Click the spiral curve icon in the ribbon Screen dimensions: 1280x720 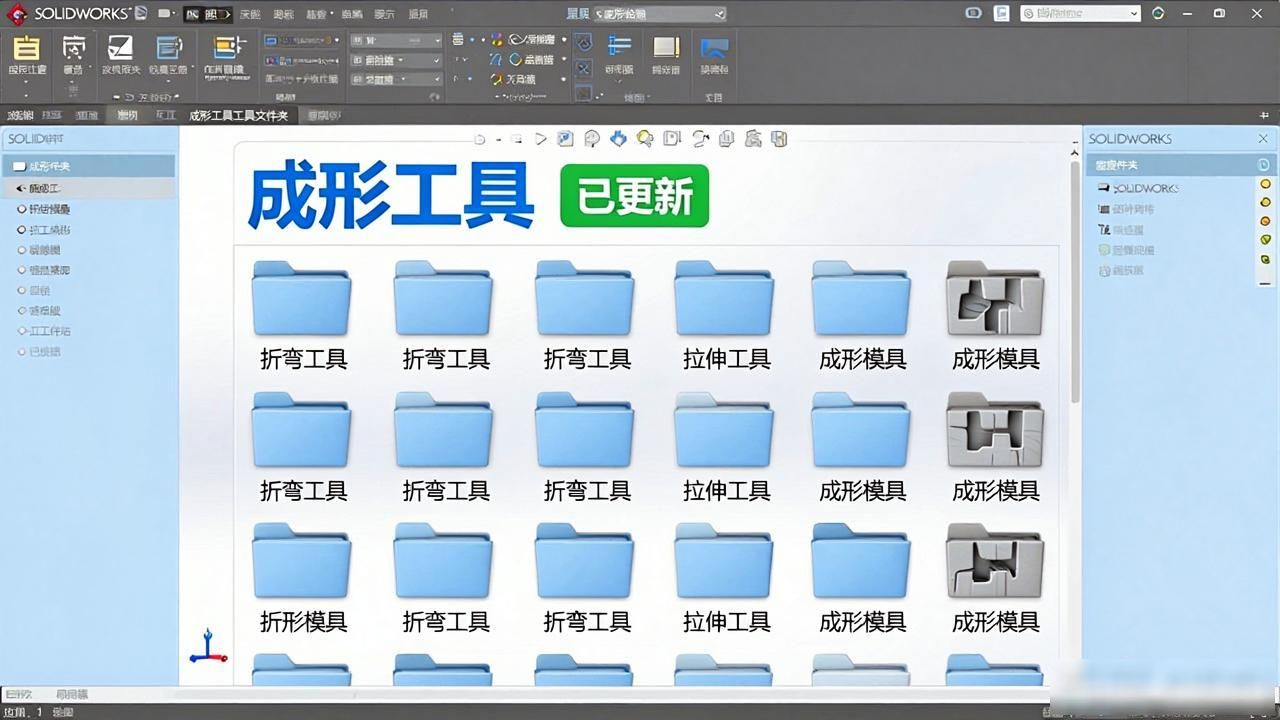(x=518, y=39)
